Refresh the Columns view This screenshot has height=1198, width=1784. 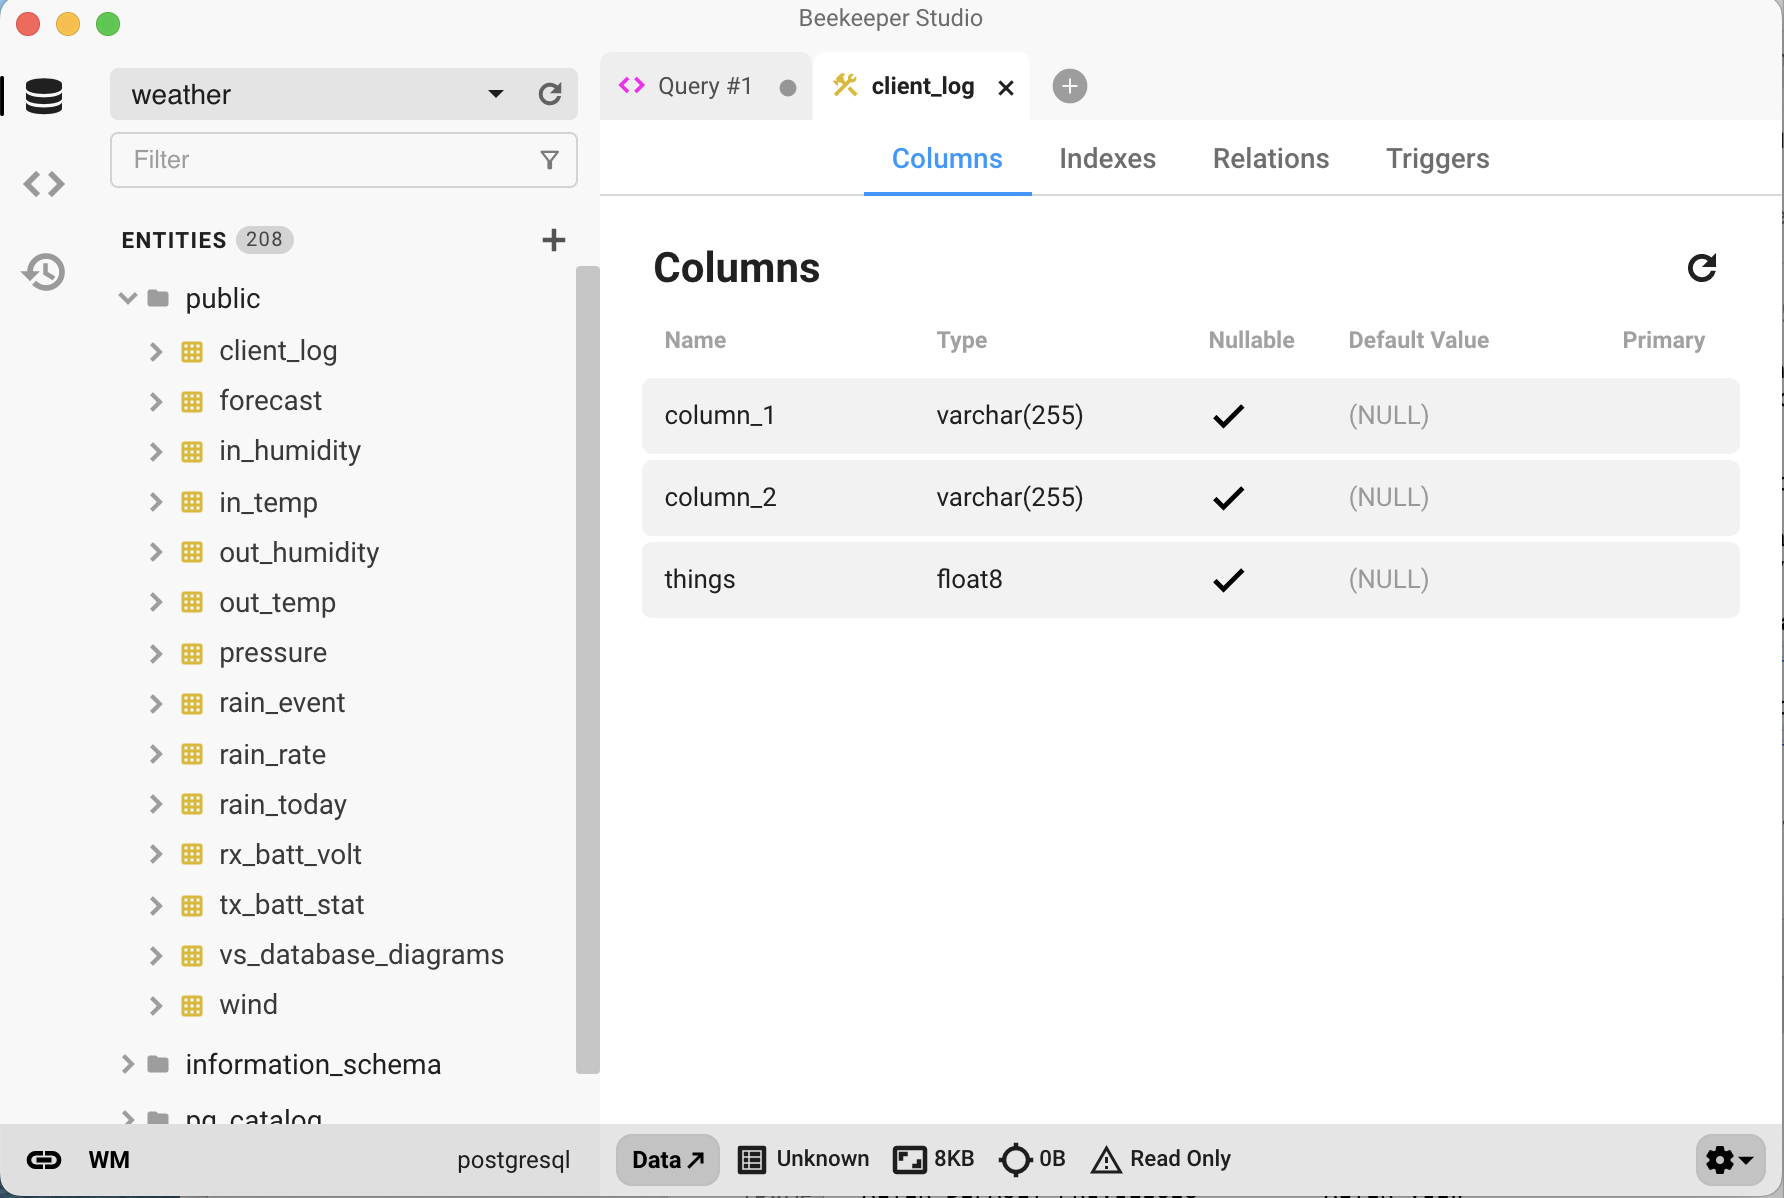pos(1701,267)
